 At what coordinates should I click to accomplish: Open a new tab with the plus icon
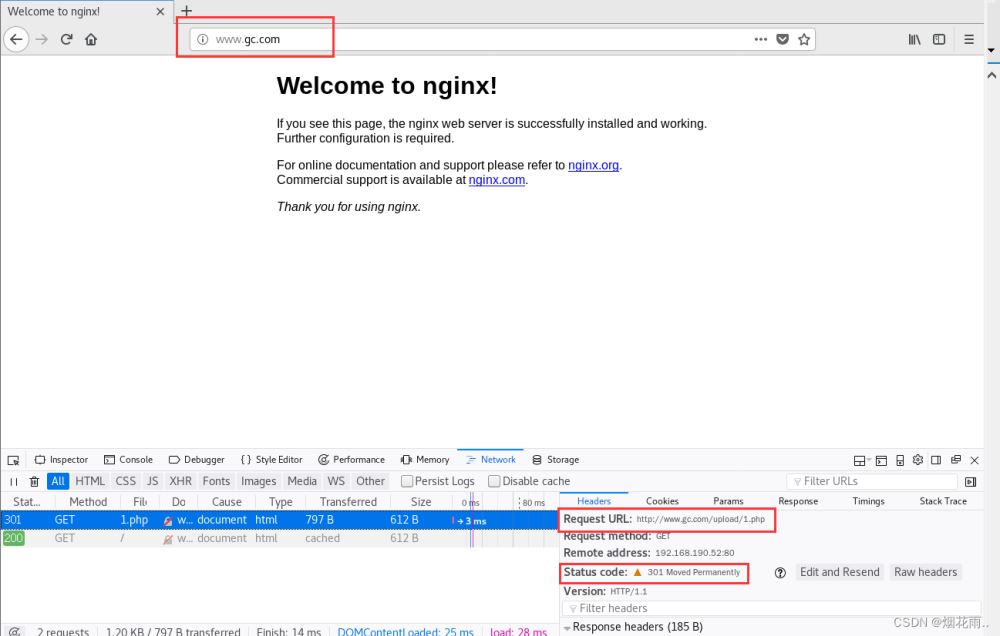tap(186, 11)
